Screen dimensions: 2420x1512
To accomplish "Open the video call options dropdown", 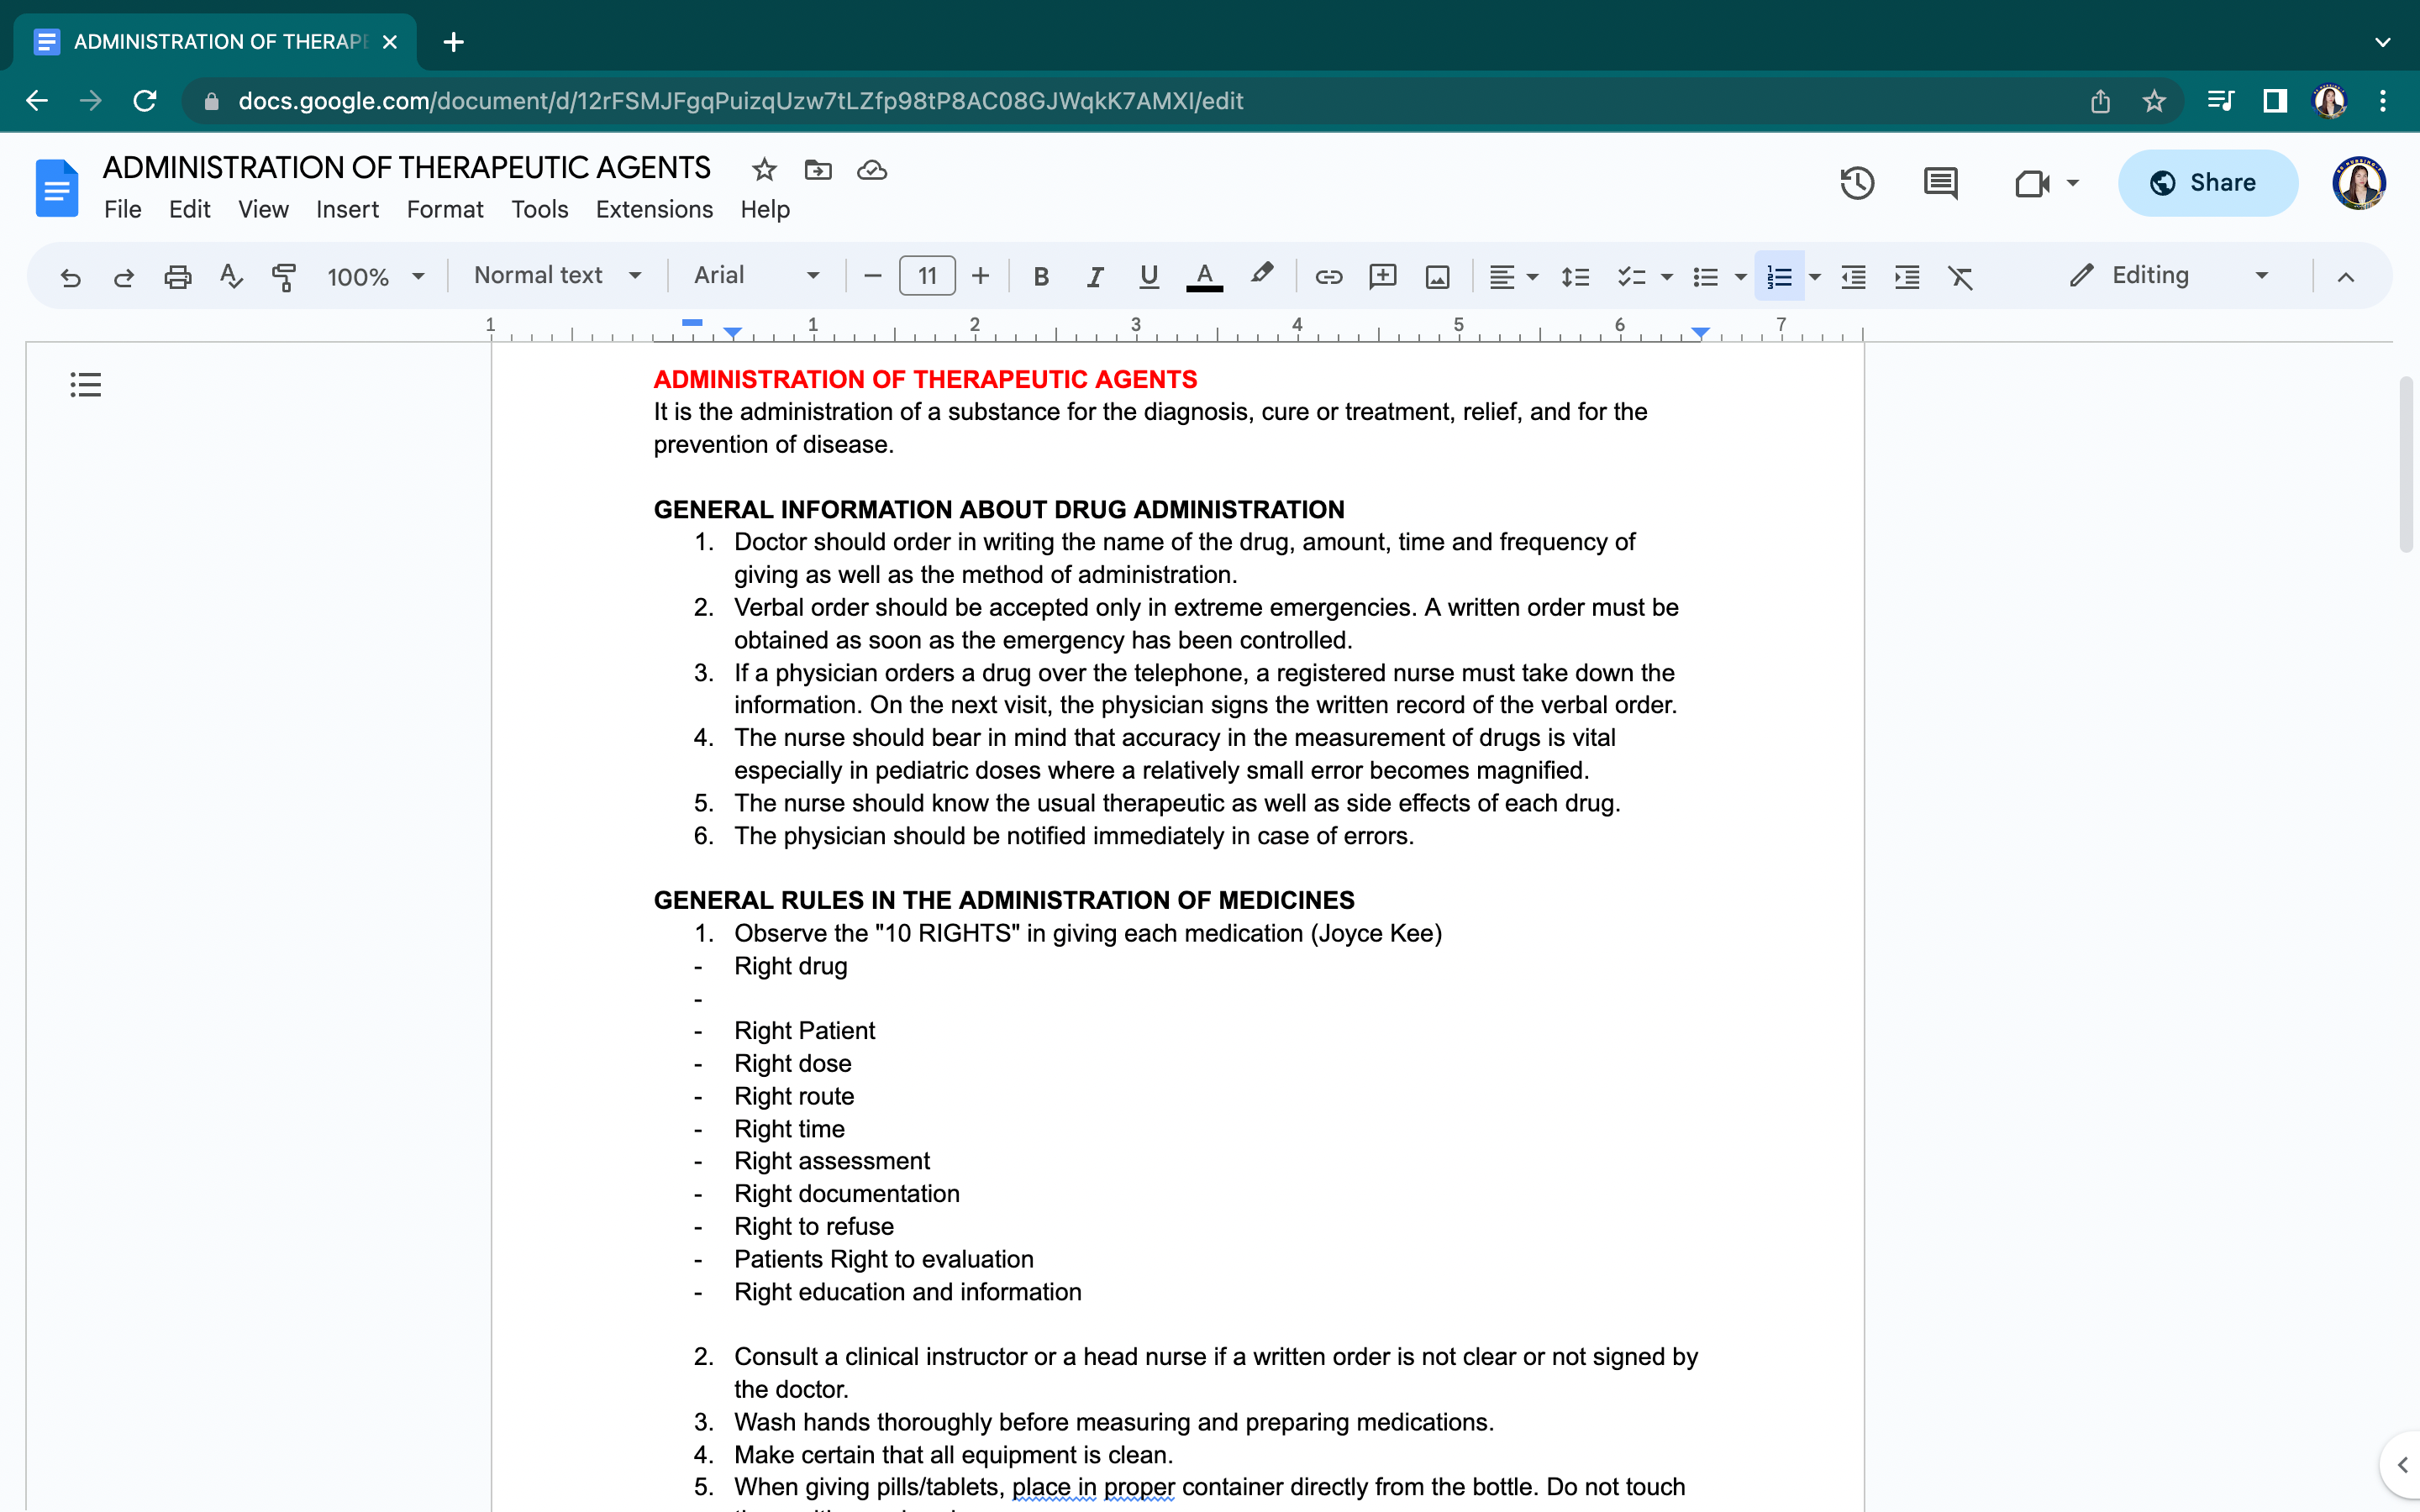I will coord(2073,183).
